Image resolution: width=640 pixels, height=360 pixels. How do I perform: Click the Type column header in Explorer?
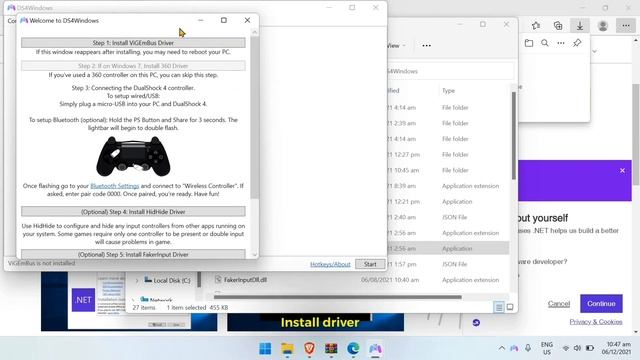pos(448,91)
